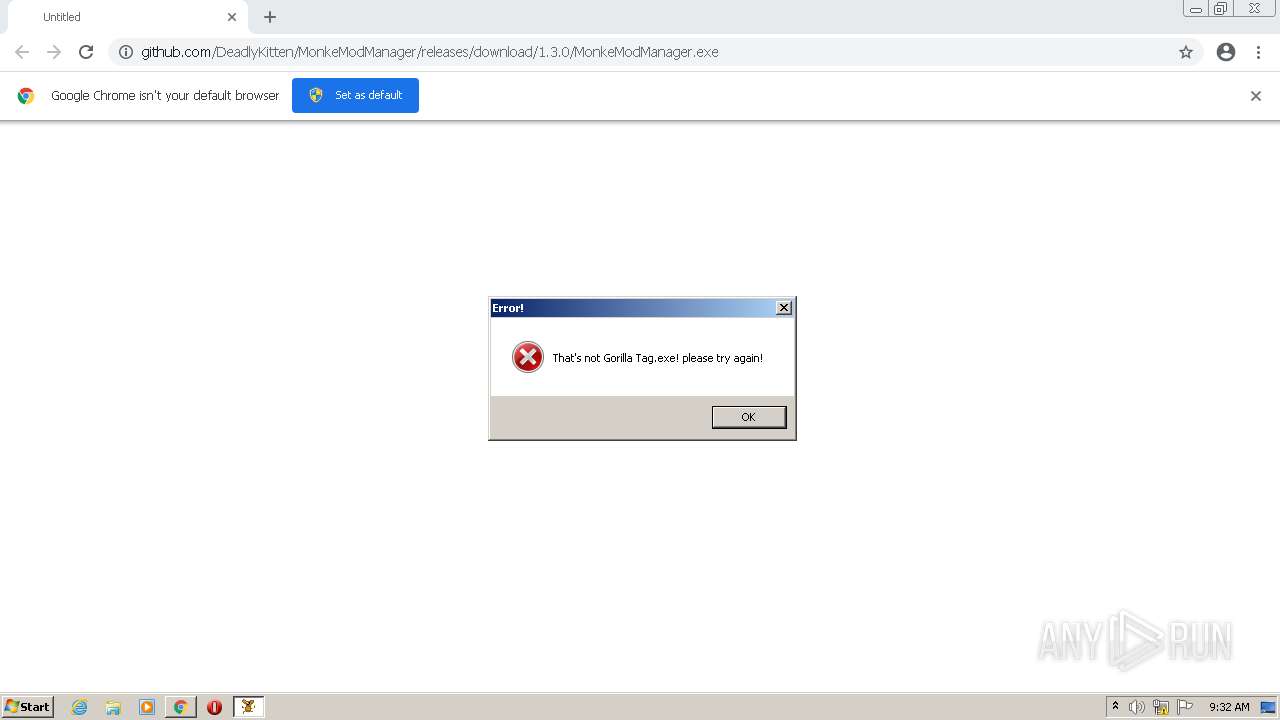The image size is (1280, 720).
Task: Close the Chrome window
Action: 1254,8
